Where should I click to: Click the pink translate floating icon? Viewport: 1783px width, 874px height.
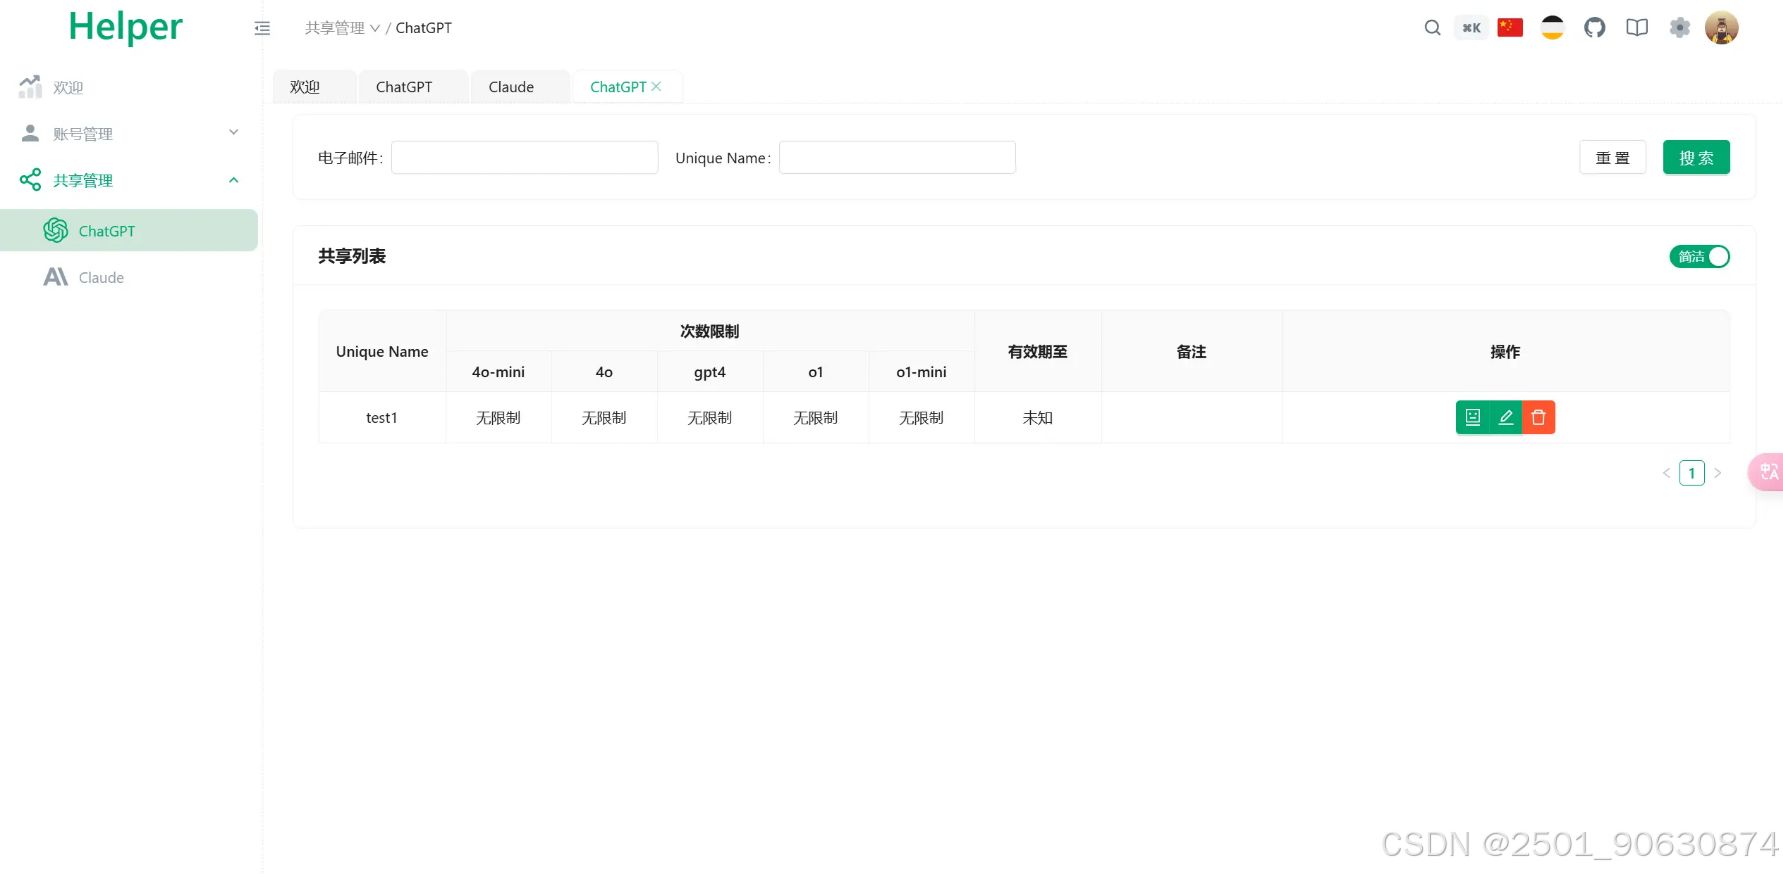click(x=1767, y=472)
